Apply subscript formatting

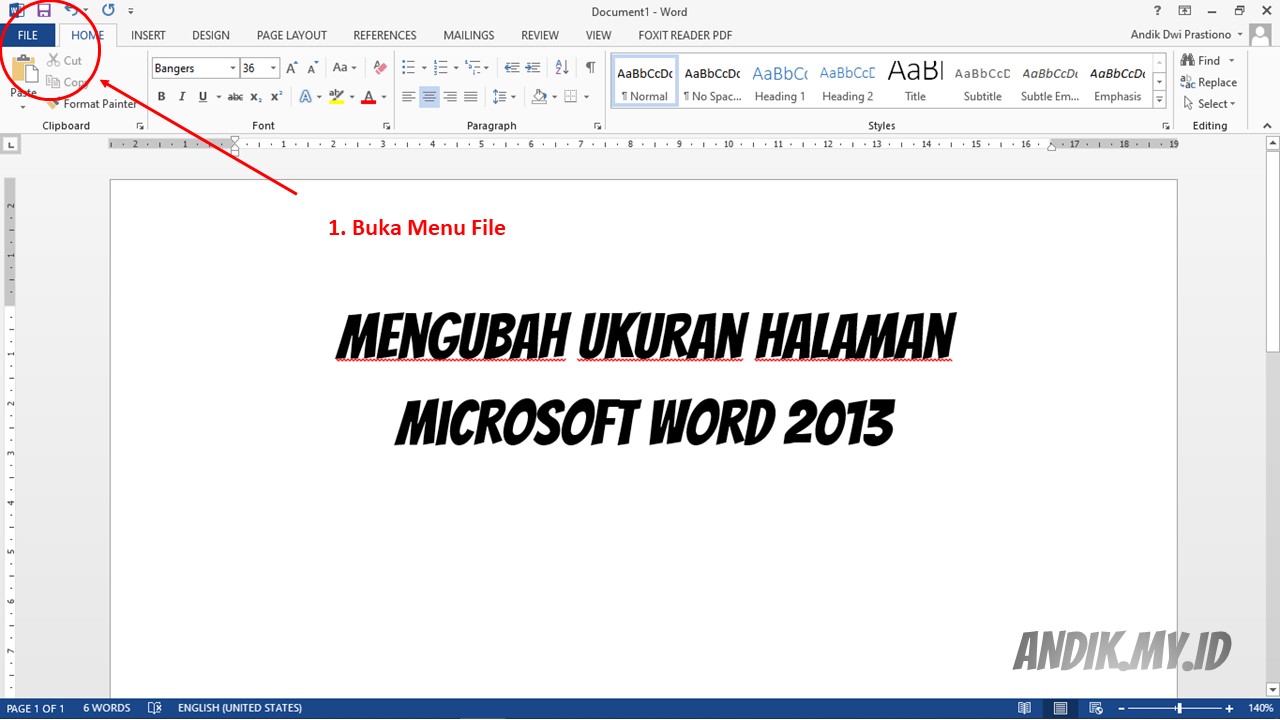(x=256, y=97)
